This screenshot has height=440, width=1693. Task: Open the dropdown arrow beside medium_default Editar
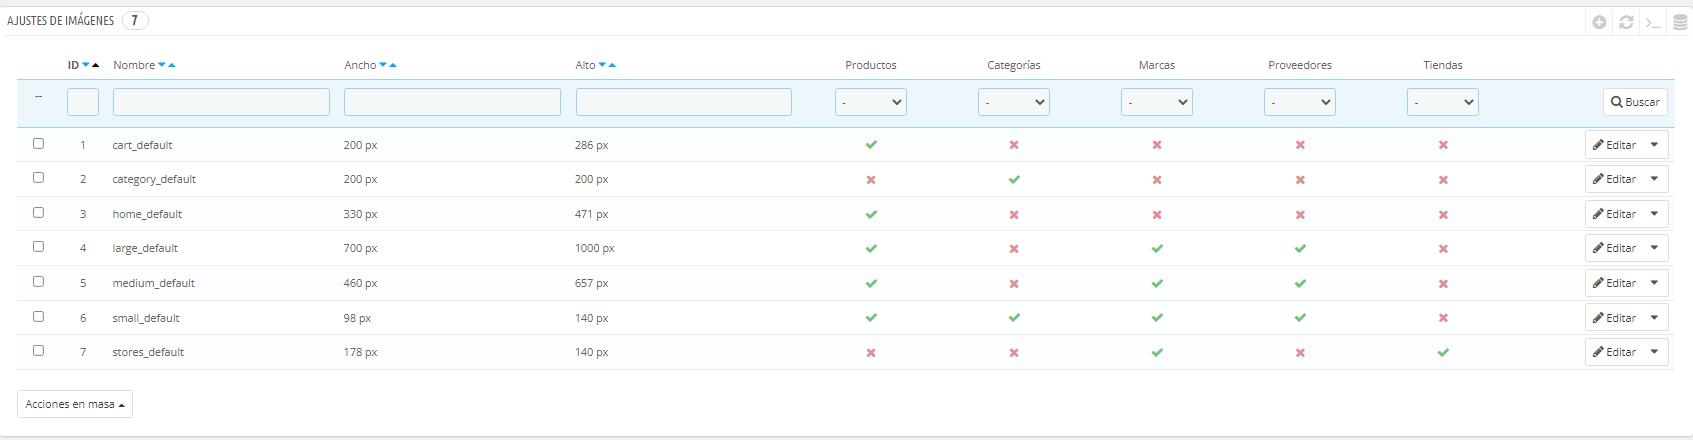[1655, 283]
